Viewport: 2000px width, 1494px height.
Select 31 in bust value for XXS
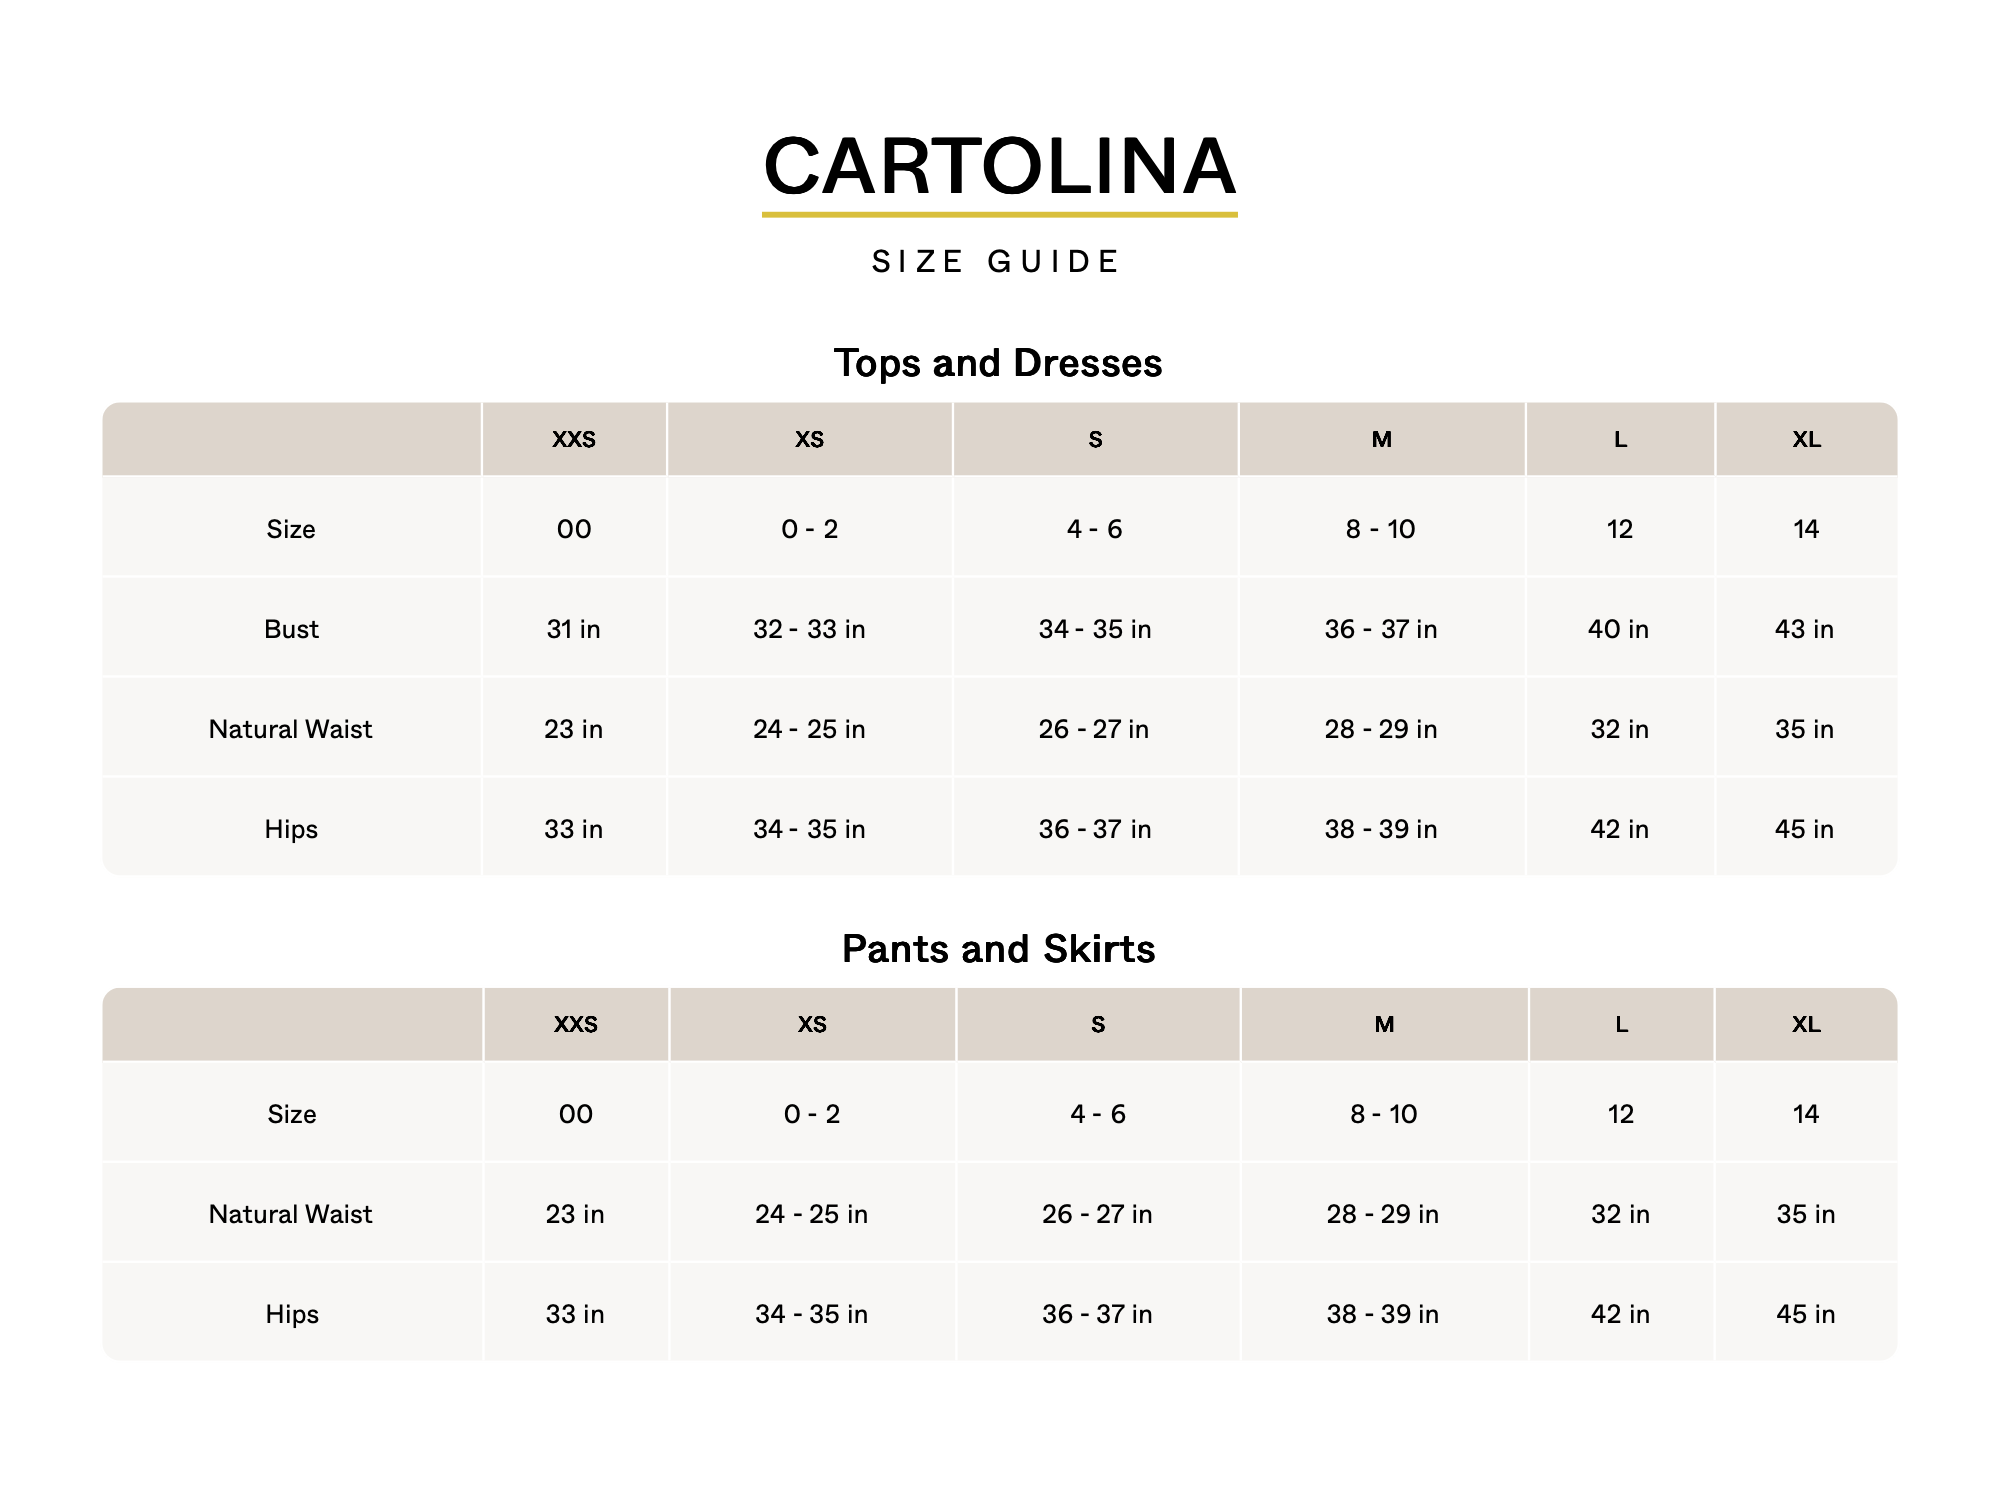point(574,629)
